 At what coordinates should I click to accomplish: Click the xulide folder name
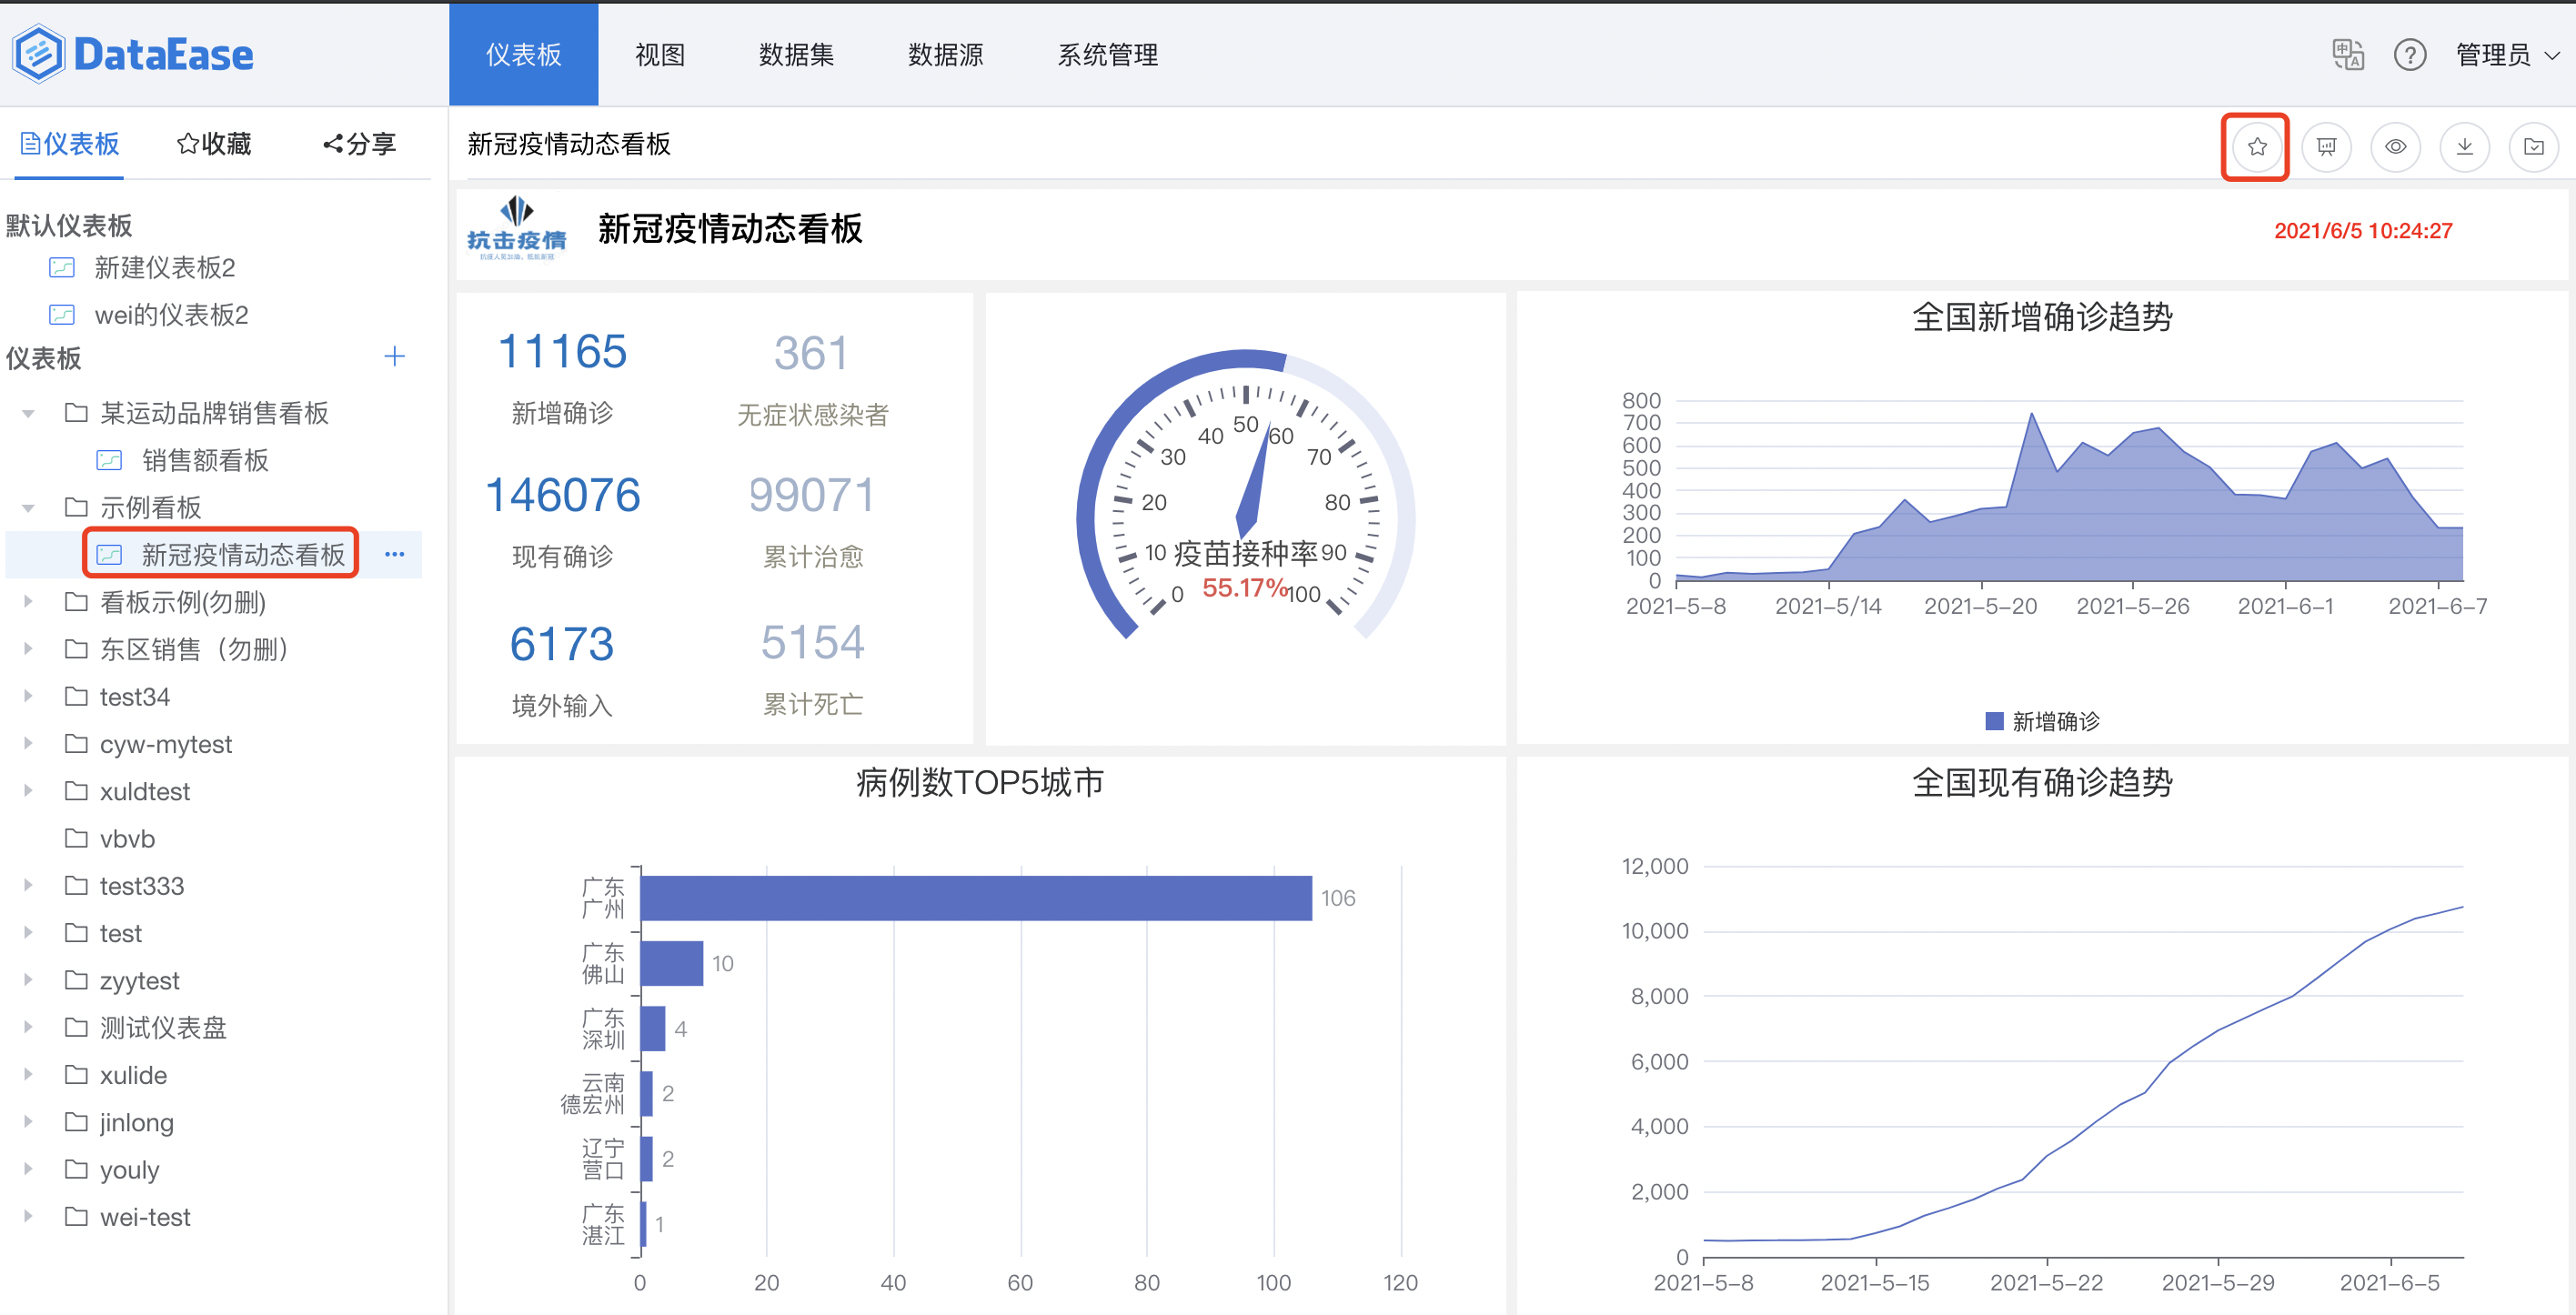[x=133, y=1075]
